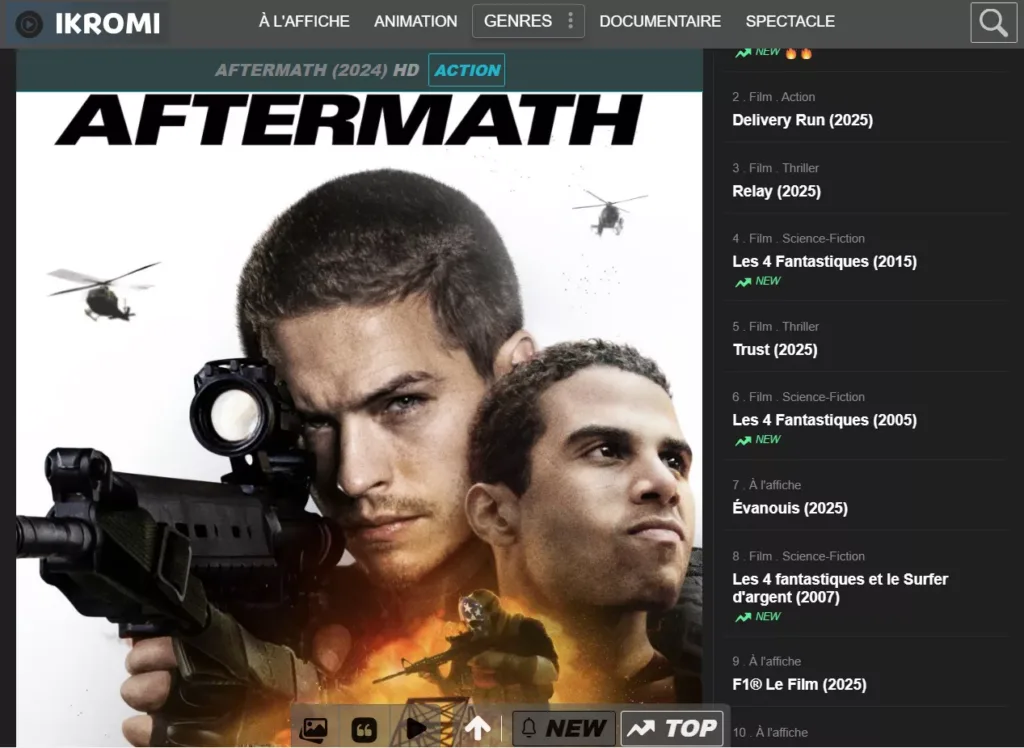
Task: Open ANIMATION section
Action: (x=415, y=22)
